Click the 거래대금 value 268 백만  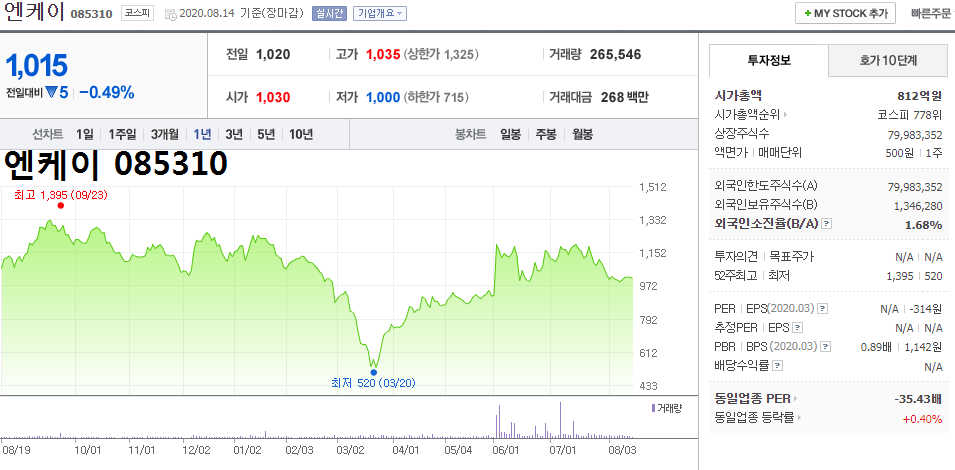[624, 97]
